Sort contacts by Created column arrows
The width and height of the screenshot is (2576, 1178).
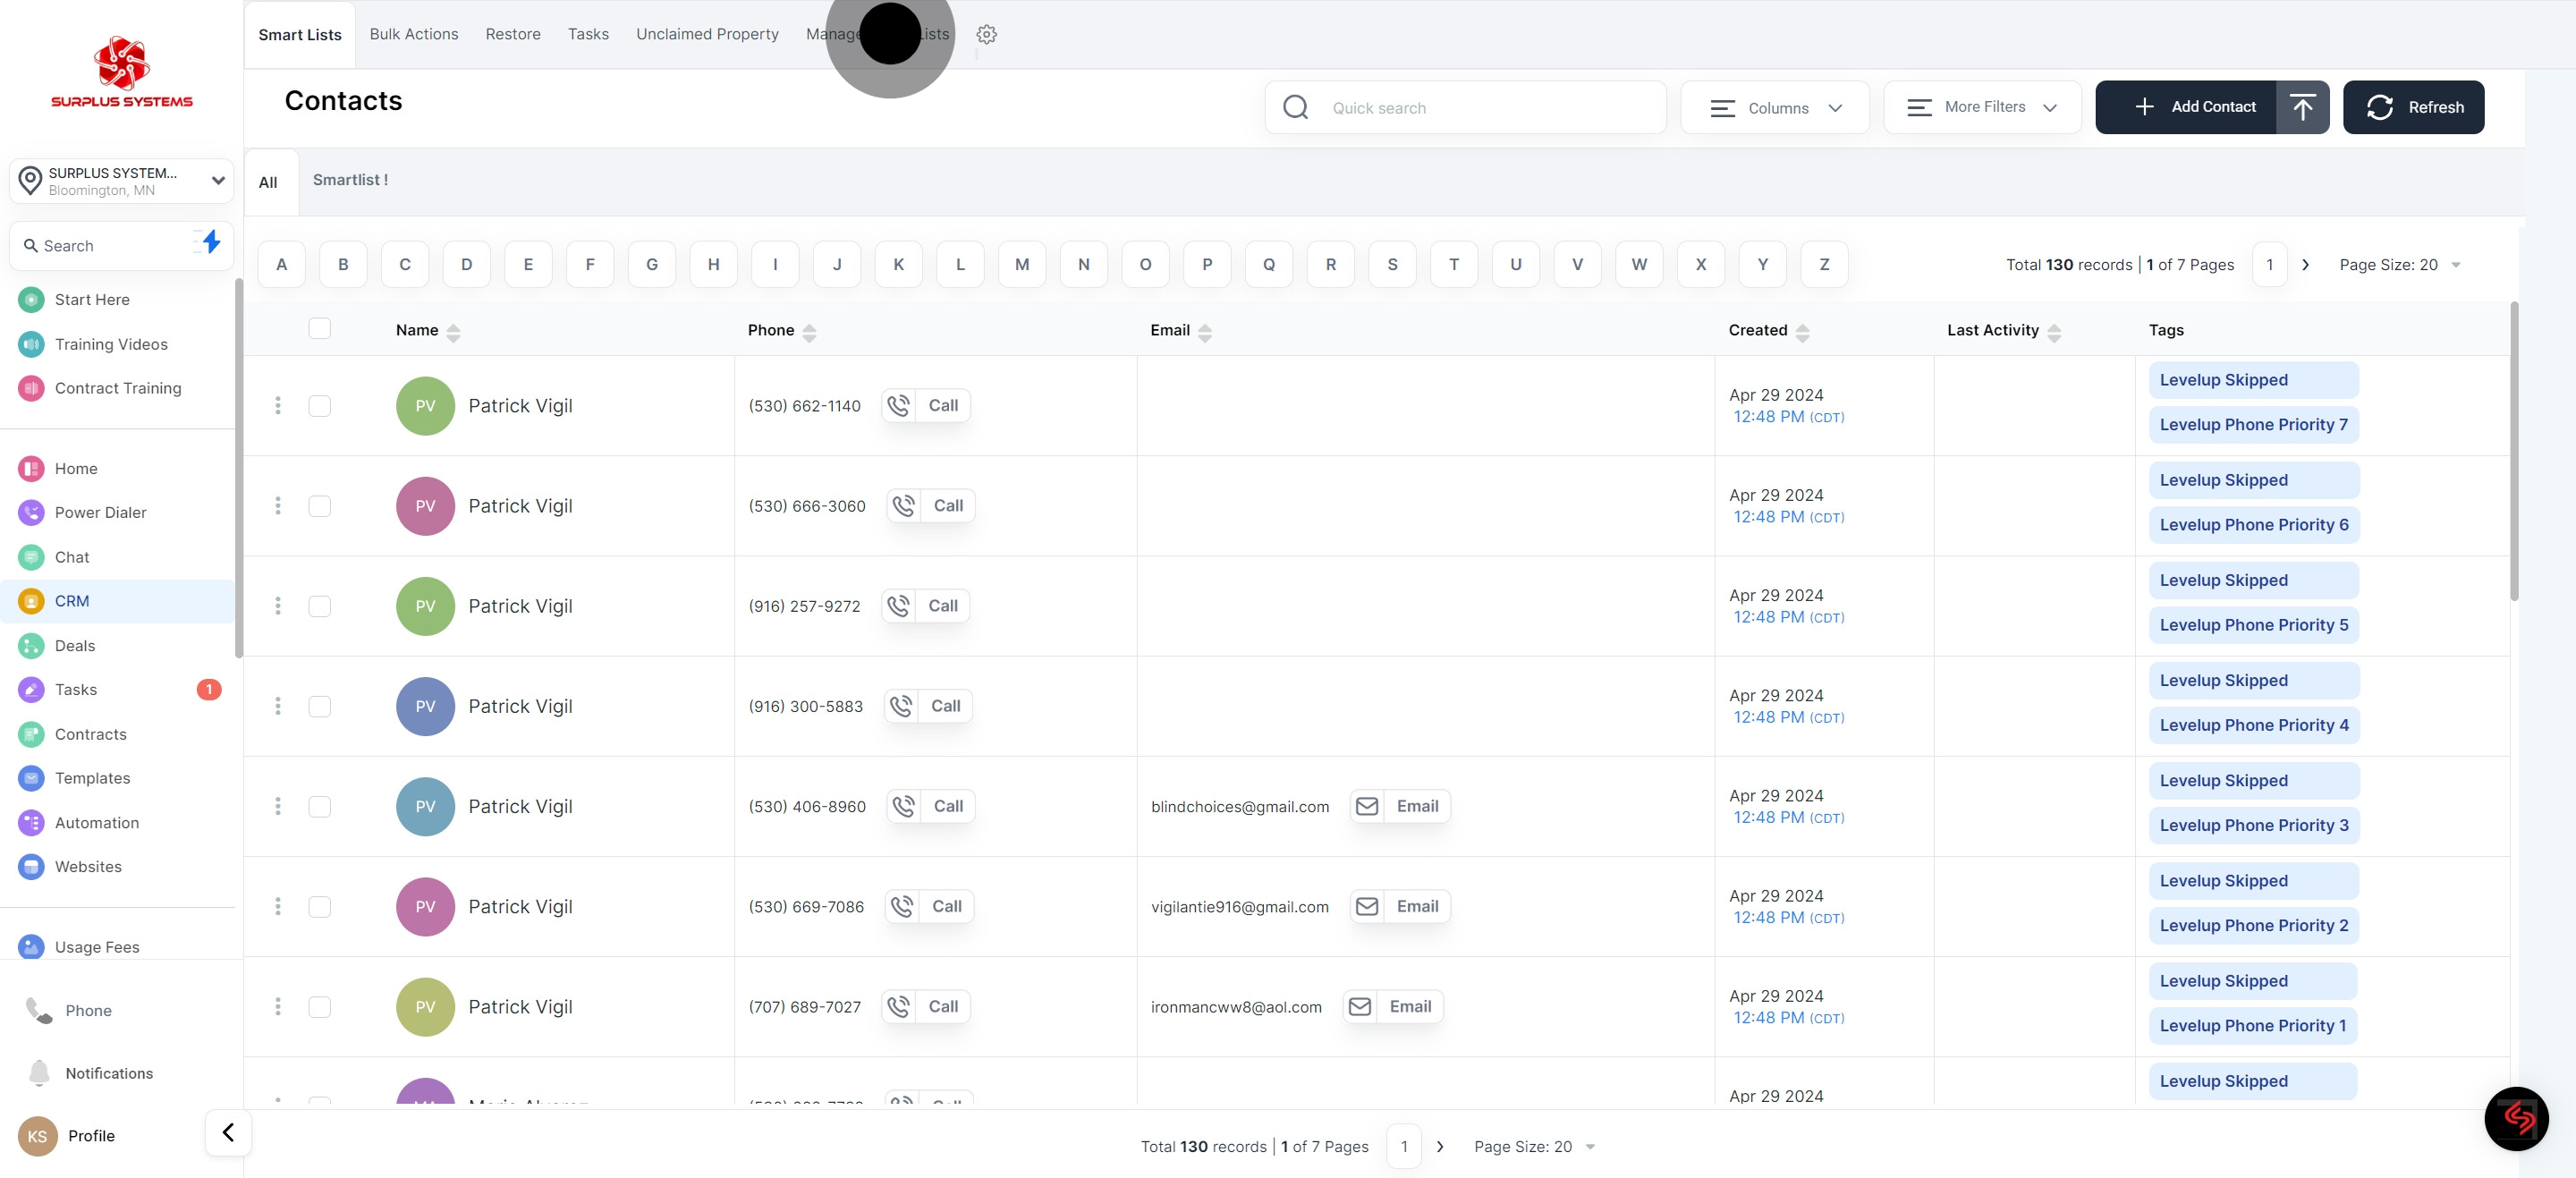coord(1802,332)
